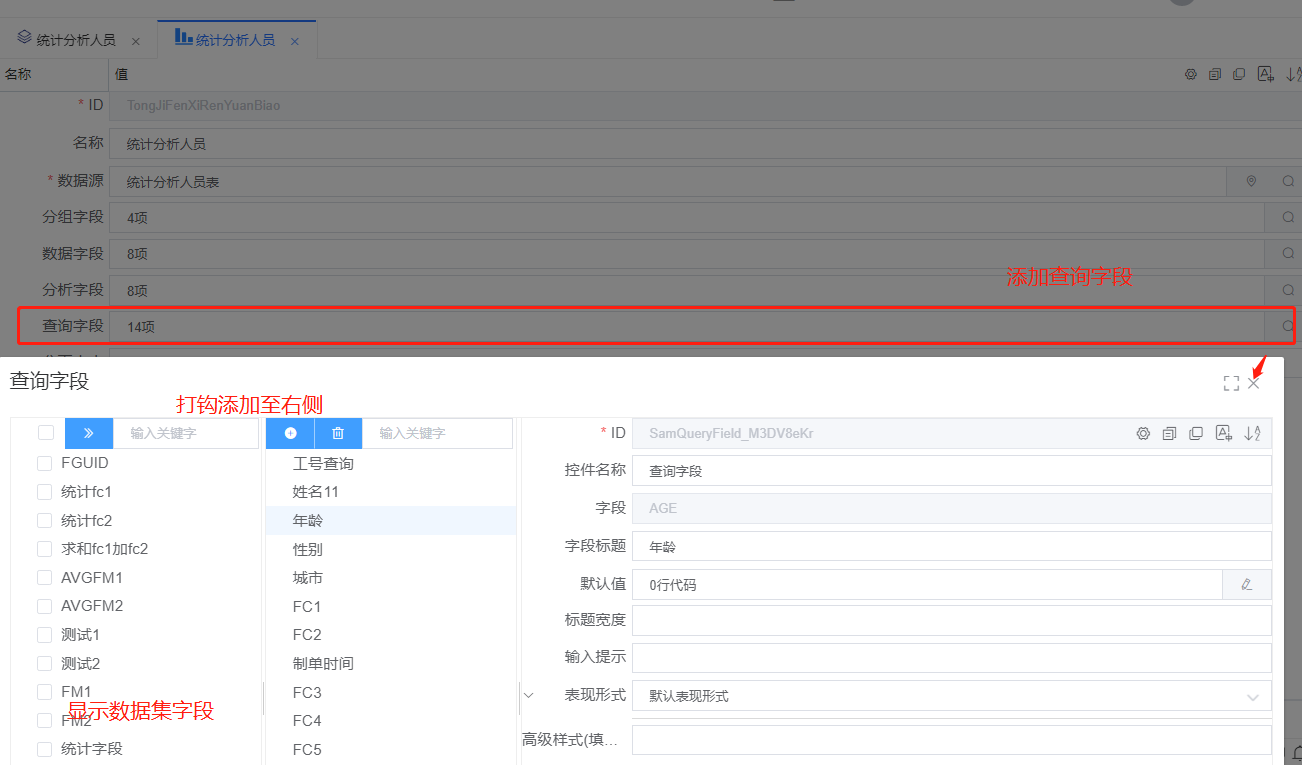The image size is (1302, 765).
Task: Click the blue add-item plus icon
Action: 290,433
